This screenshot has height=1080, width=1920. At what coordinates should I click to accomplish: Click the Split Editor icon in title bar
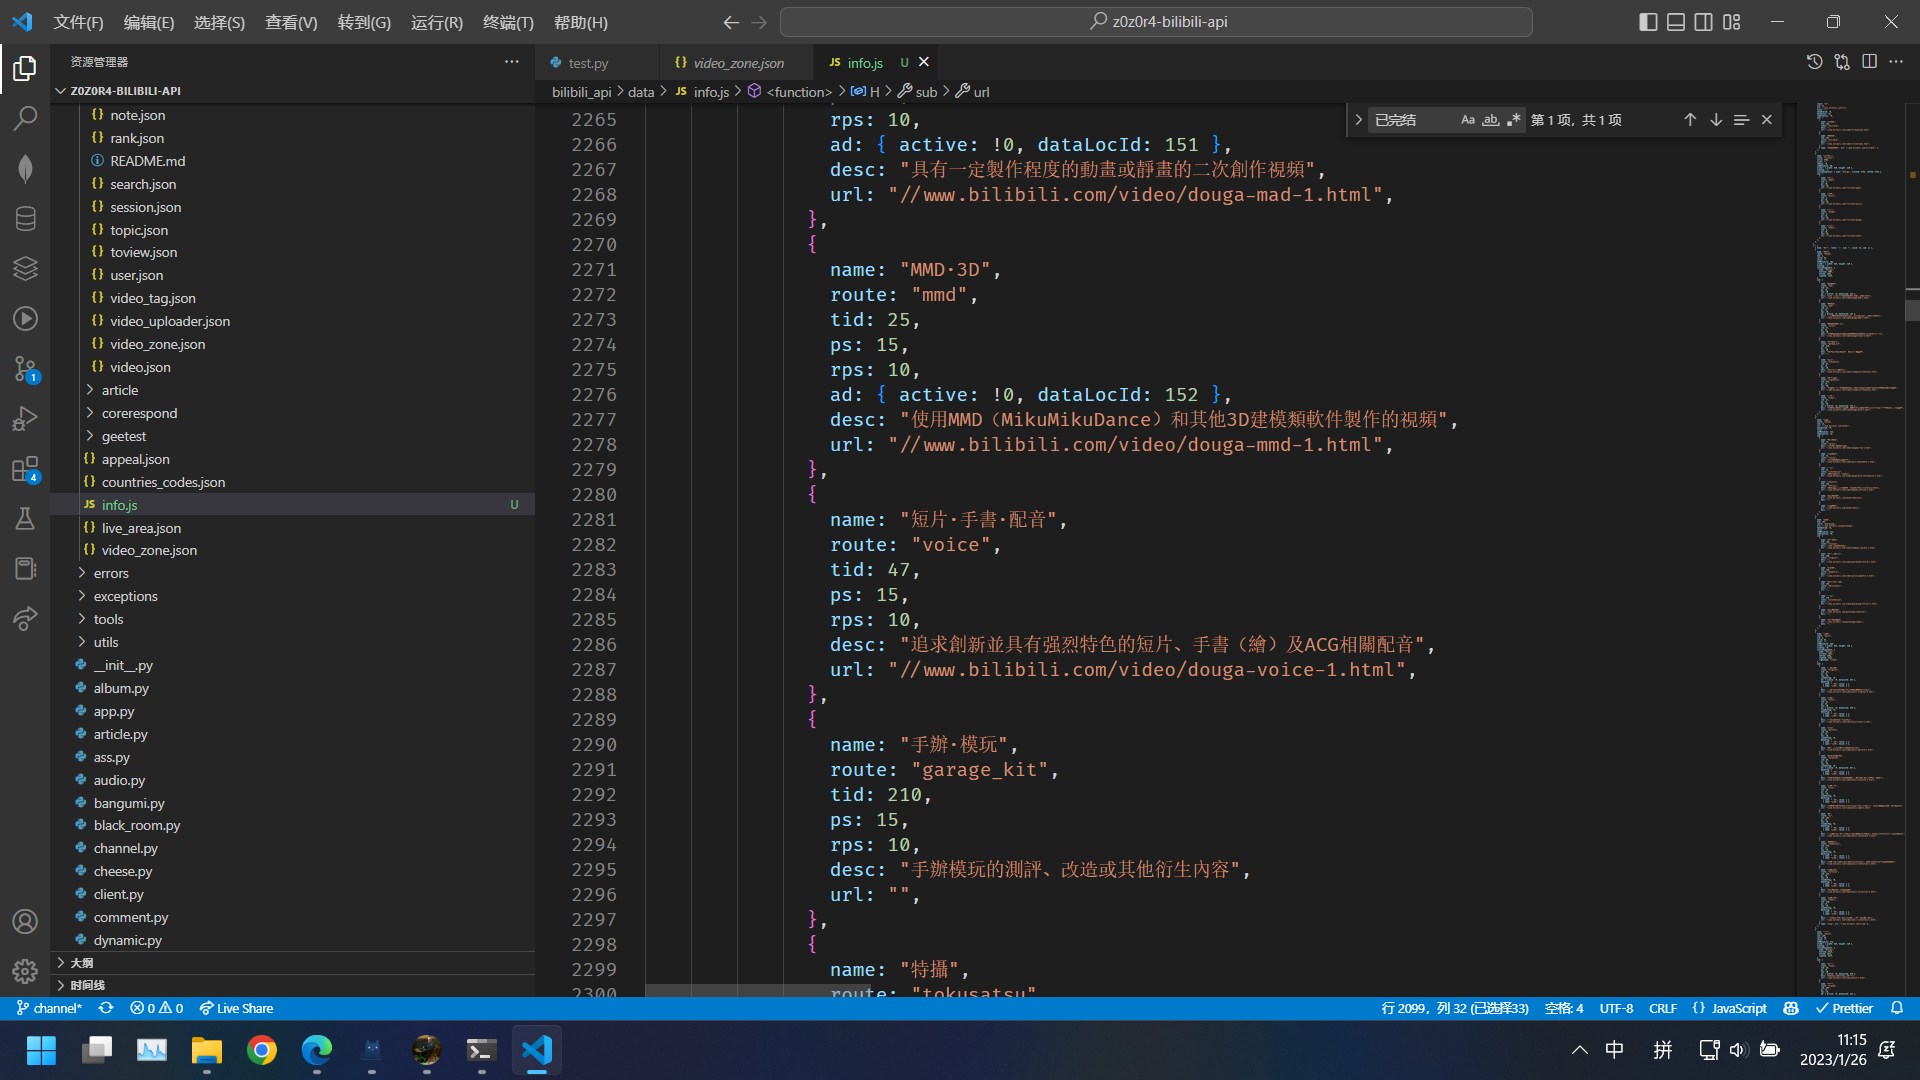pos(1870,61)
